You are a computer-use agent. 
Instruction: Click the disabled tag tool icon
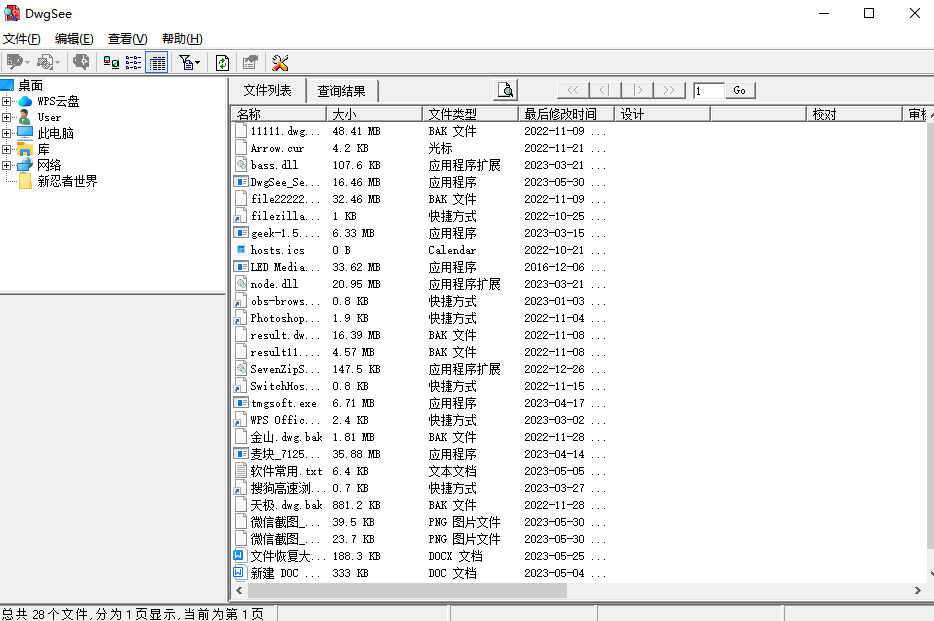(x=17, y=62)
